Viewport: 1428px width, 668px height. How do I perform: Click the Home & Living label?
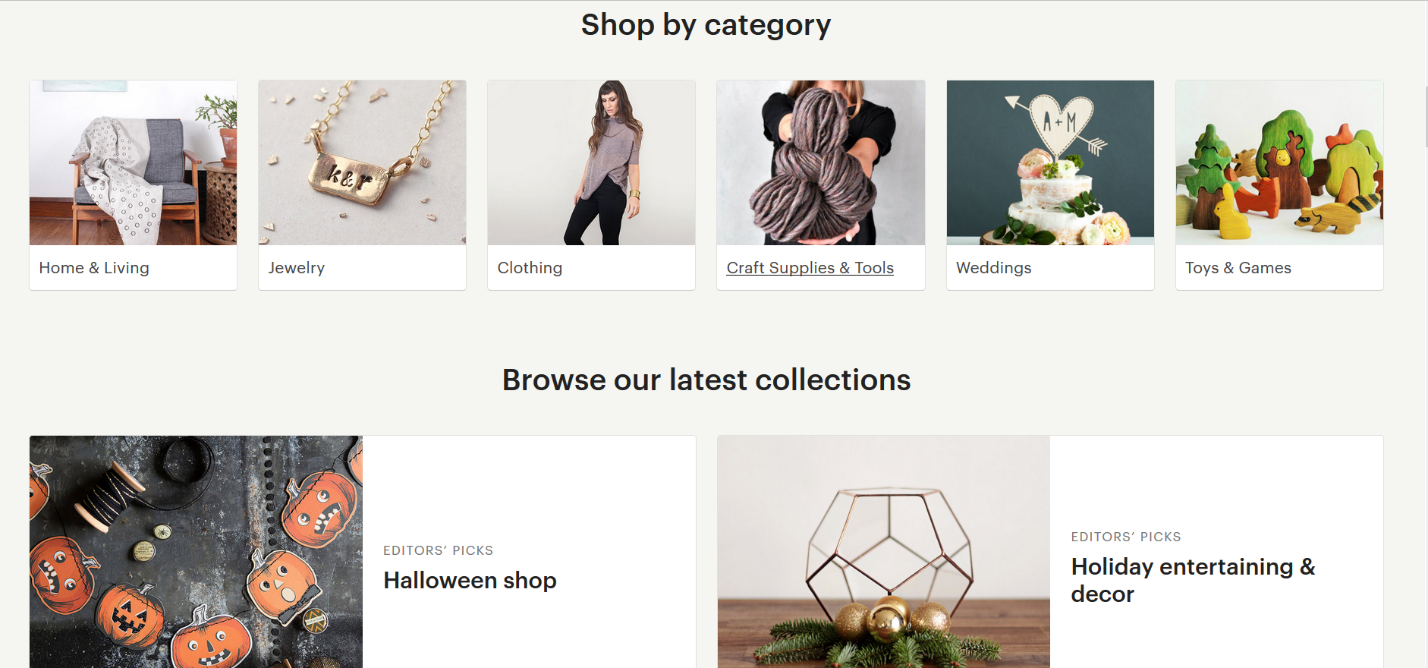click(x=94, y=268)
